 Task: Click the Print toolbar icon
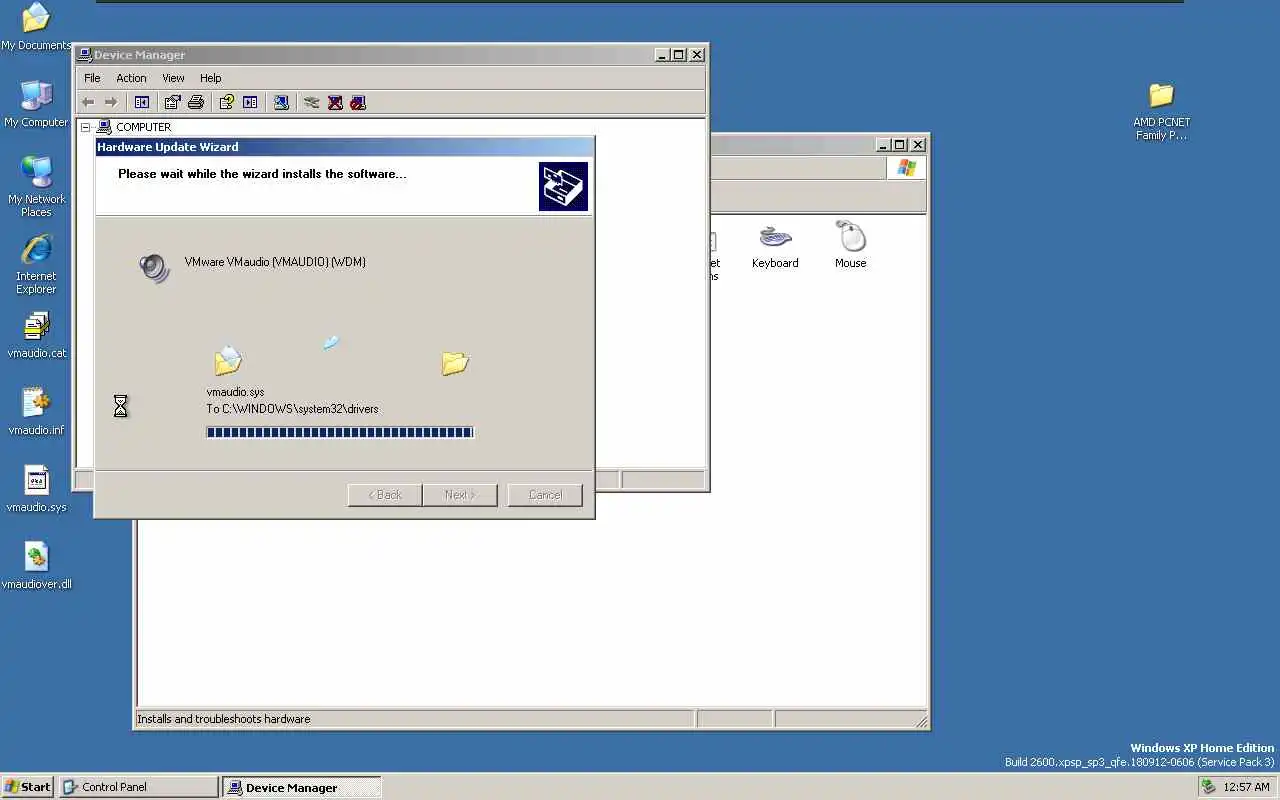click(x=196, y=102)
